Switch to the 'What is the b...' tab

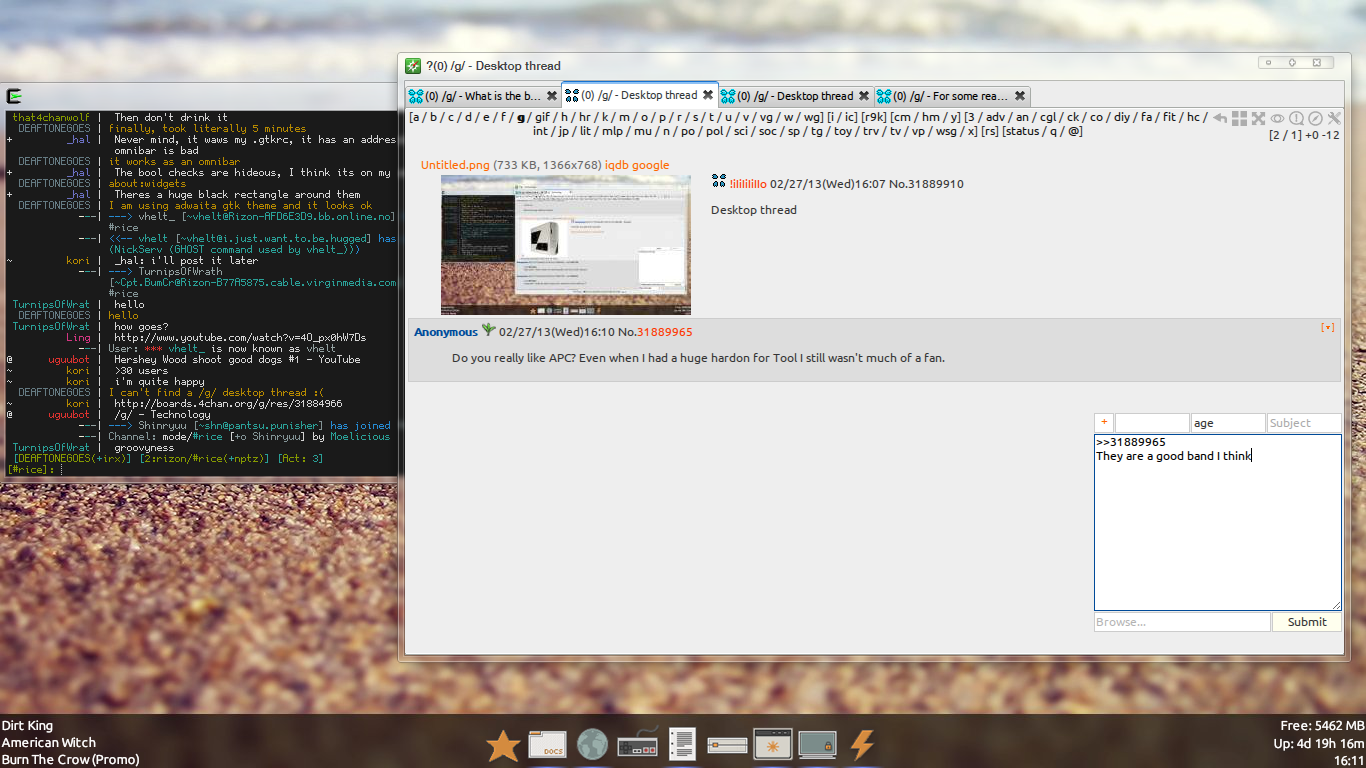coord(483,96)
